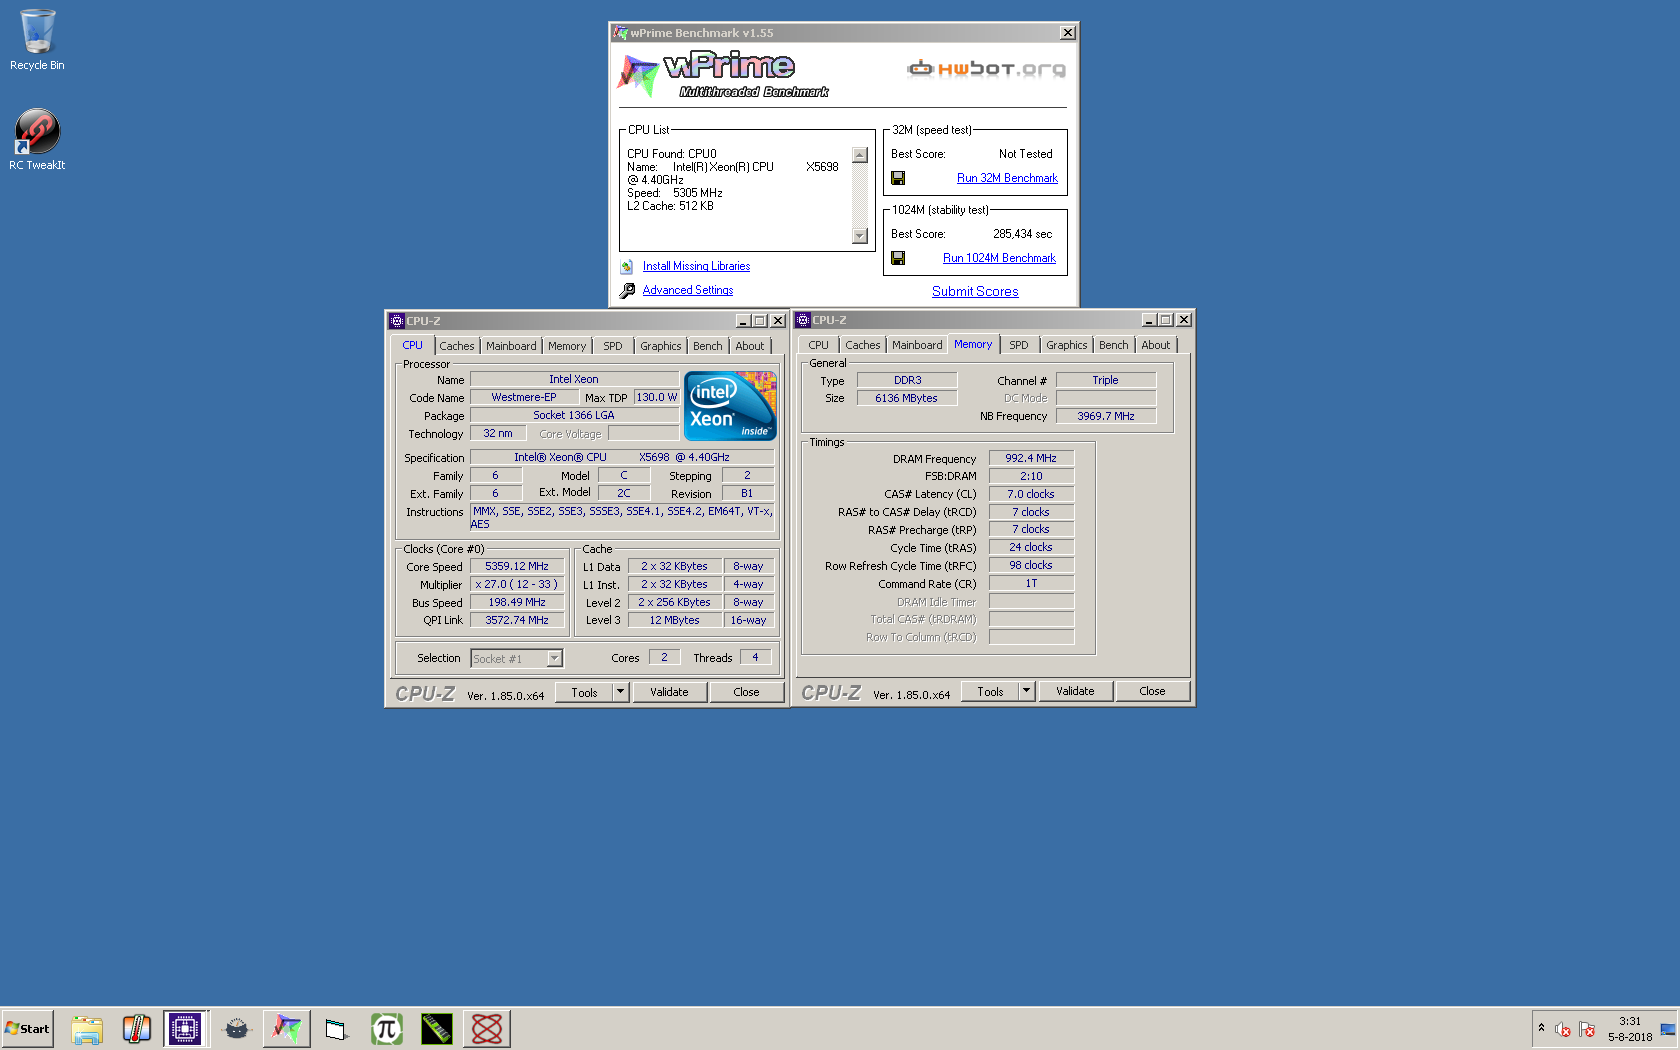Switch to Bench tab in right CPU-Z
Screen dimensions: 1680x1050
point(1114,345)
